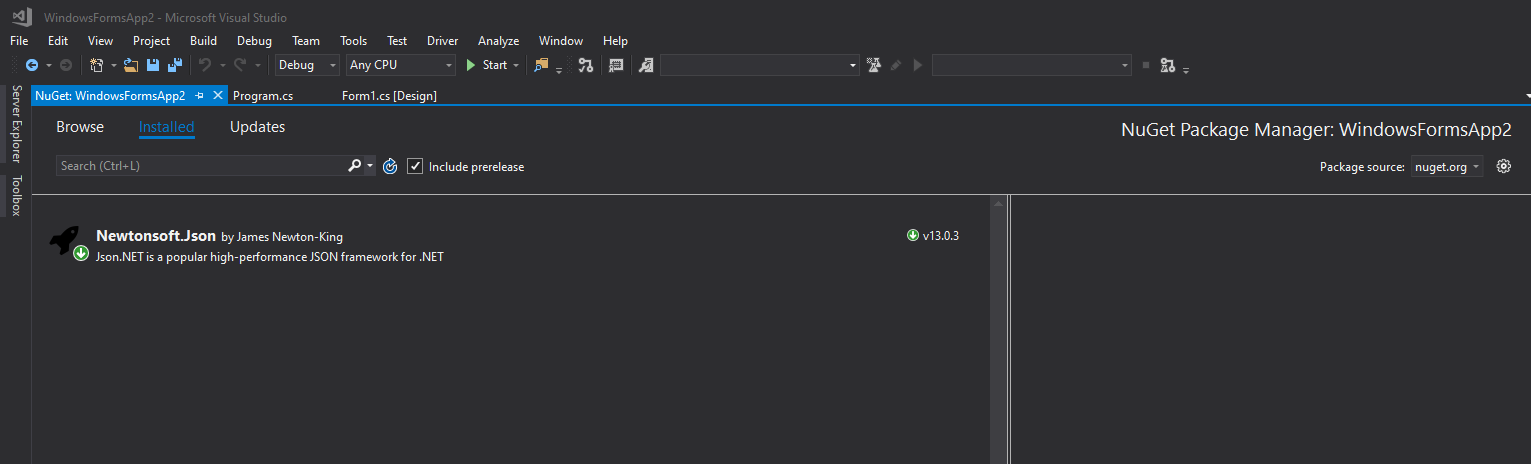Screen dimensions: 1531x464
Task: Open the Package source nuget.org dropdown
Action: click(x=1447, y=167)
